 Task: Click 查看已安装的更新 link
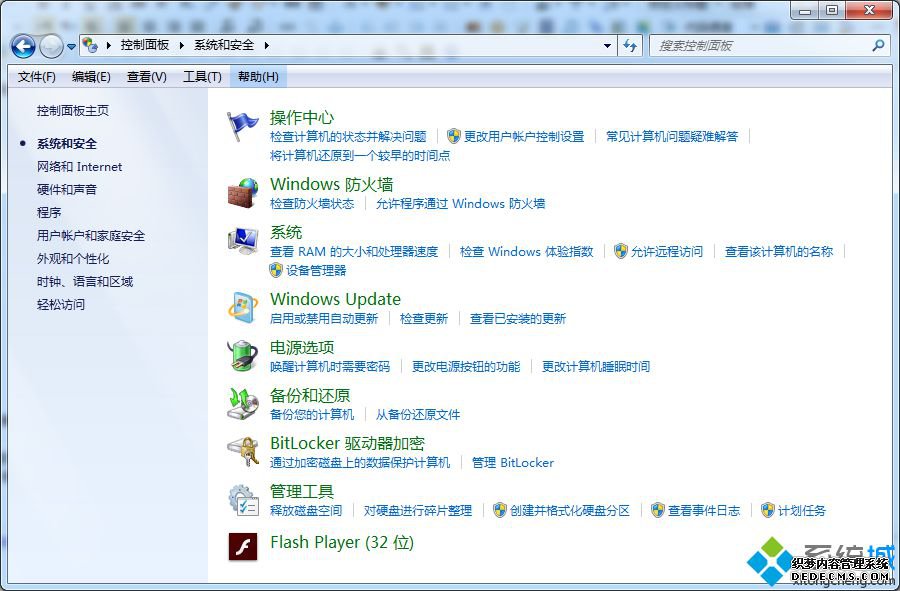pyautogui.click(x=518, y=318)
